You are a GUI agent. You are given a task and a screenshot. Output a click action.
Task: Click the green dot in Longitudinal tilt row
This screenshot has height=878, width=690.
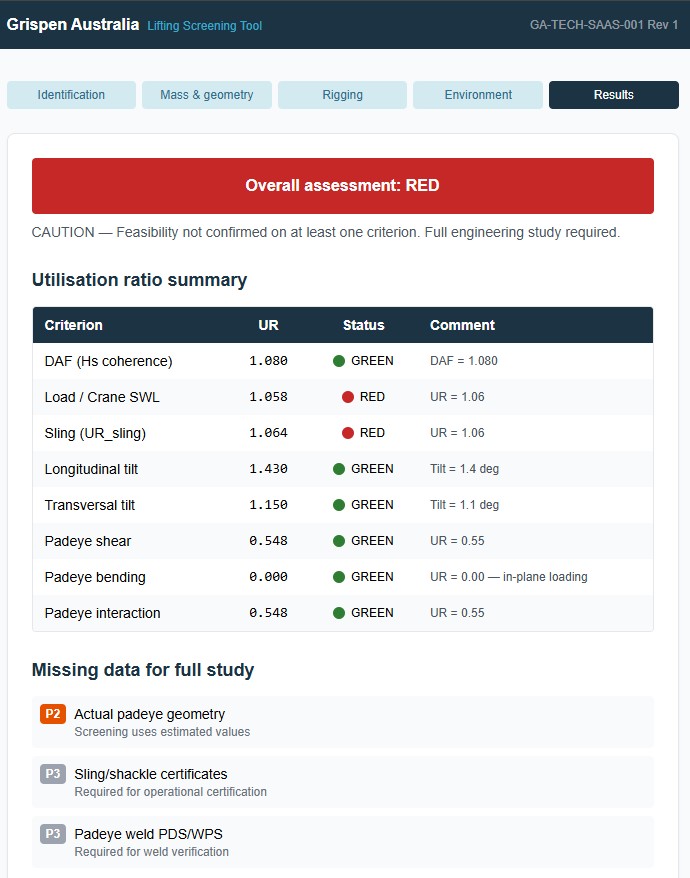pyautogui.click(x=339, y=469)
